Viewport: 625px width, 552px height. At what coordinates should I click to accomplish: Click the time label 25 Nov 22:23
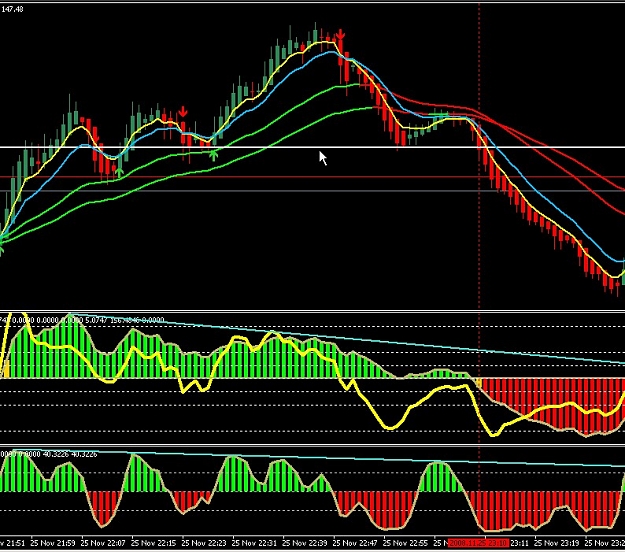coord(204,543)
